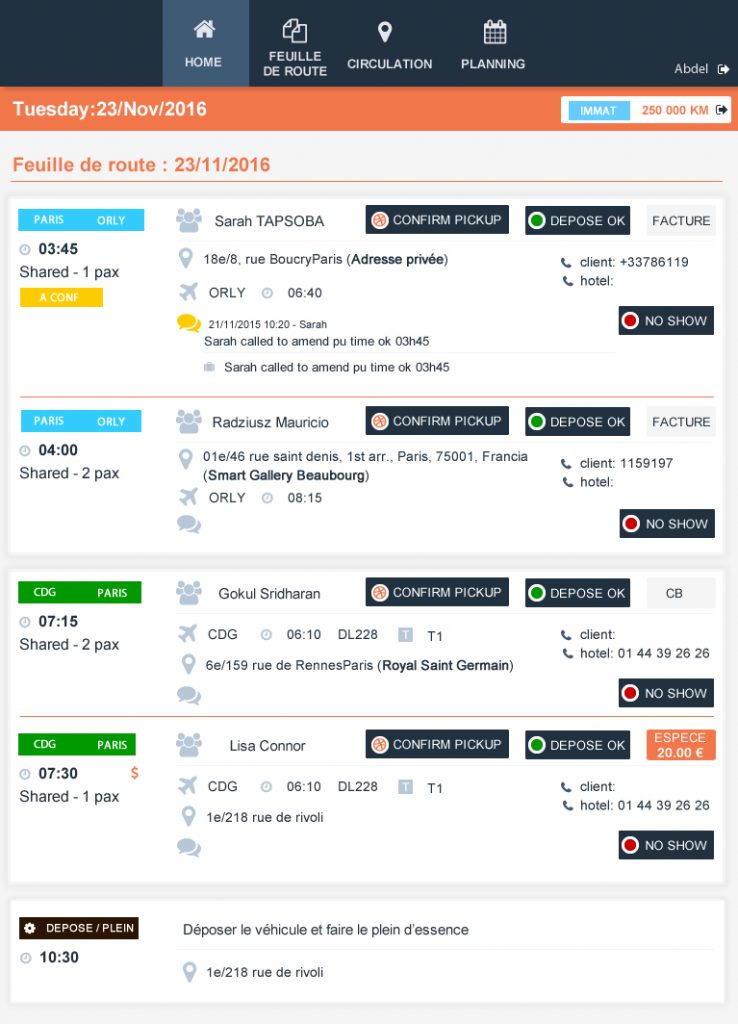Open the Home tab
738x1024 pixels.
point(204,44)
